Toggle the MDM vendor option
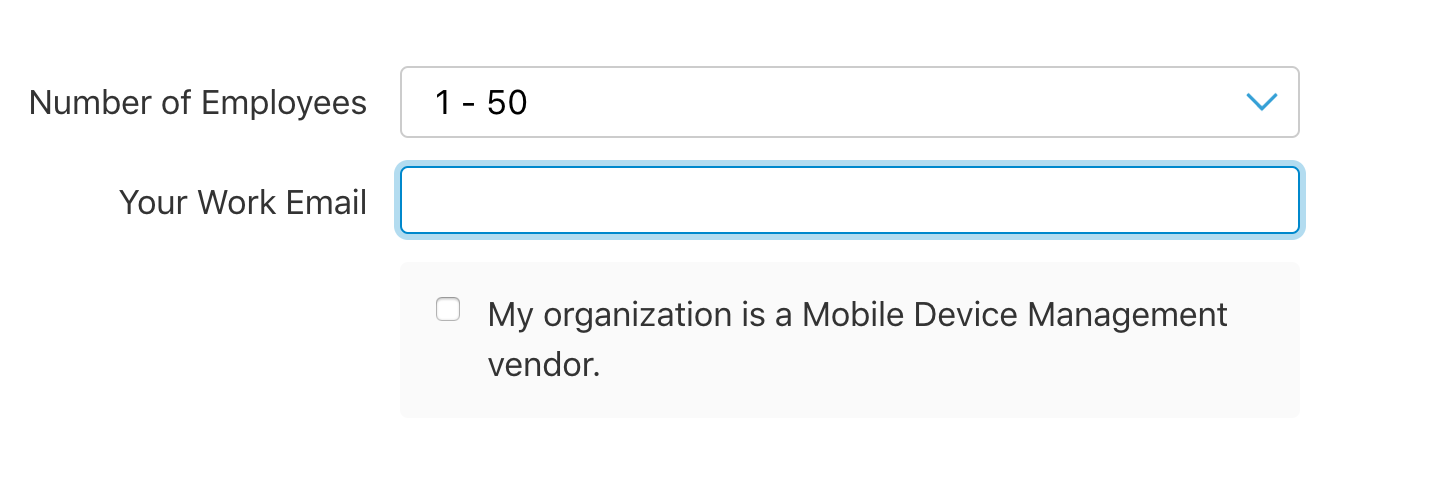Viewport: 1456px width, 478px height. (x=448, y=310)
